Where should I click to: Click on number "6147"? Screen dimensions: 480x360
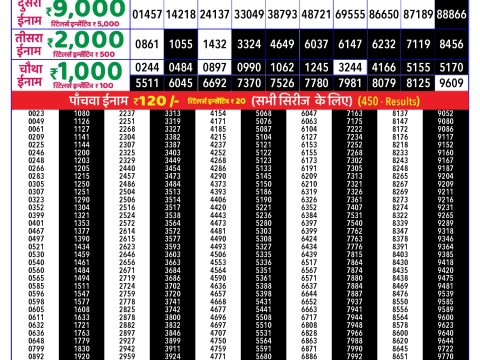(350, 44)
